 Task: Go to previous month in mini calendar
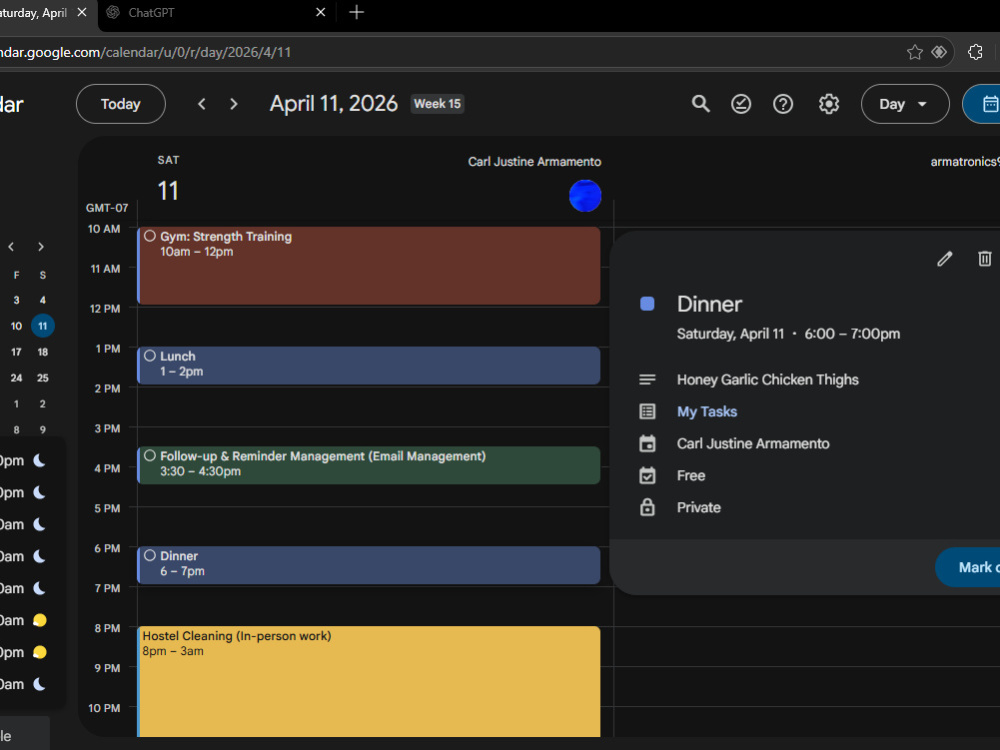(11, 247)
